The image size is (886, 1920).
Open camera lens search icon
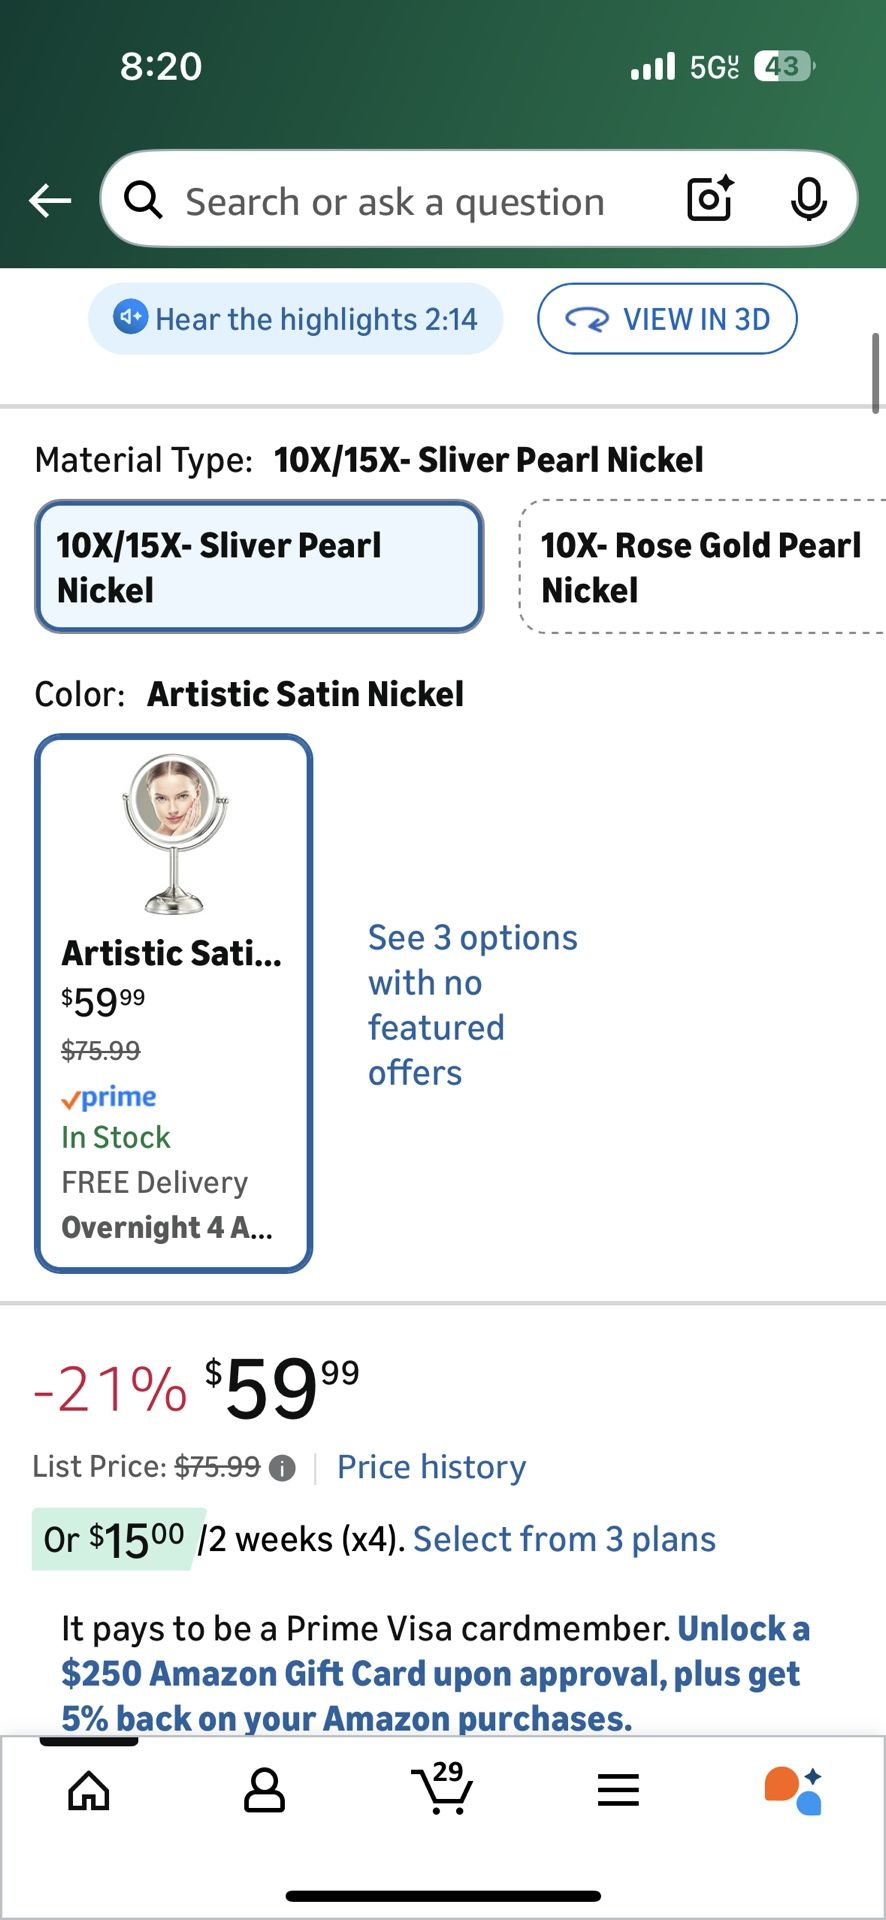click(710, 199)
